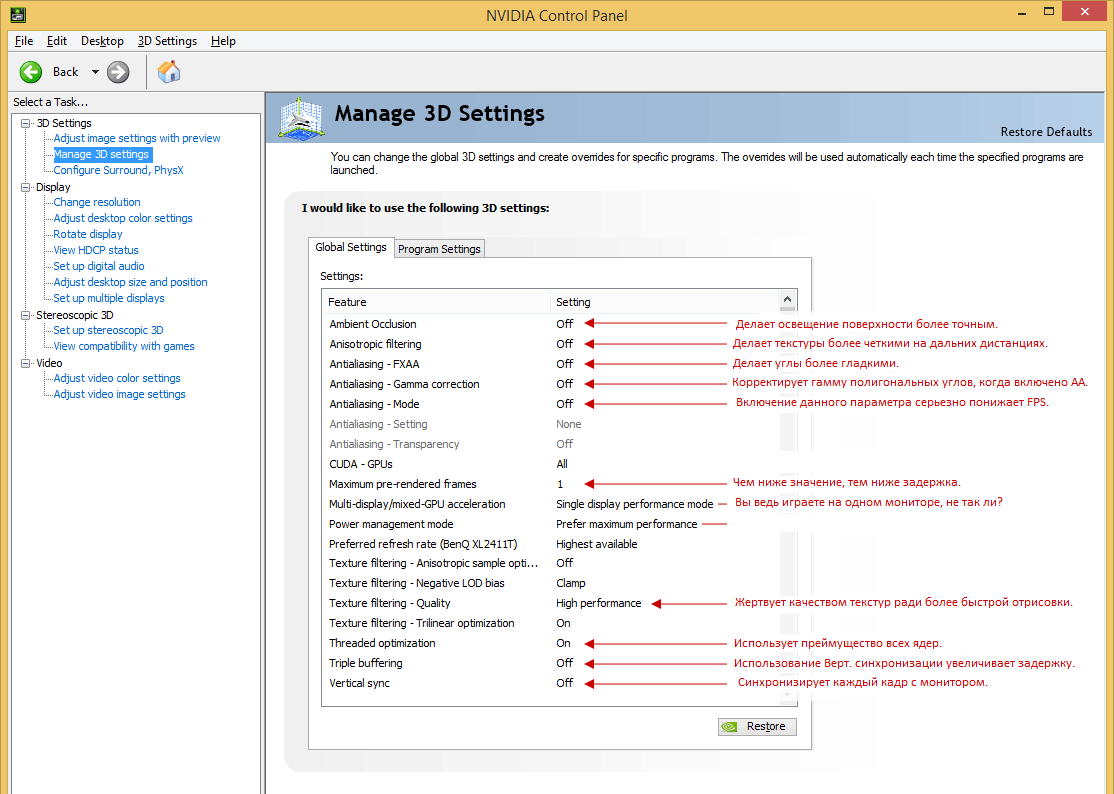Select the Triple buffering row

coord(551,663)
